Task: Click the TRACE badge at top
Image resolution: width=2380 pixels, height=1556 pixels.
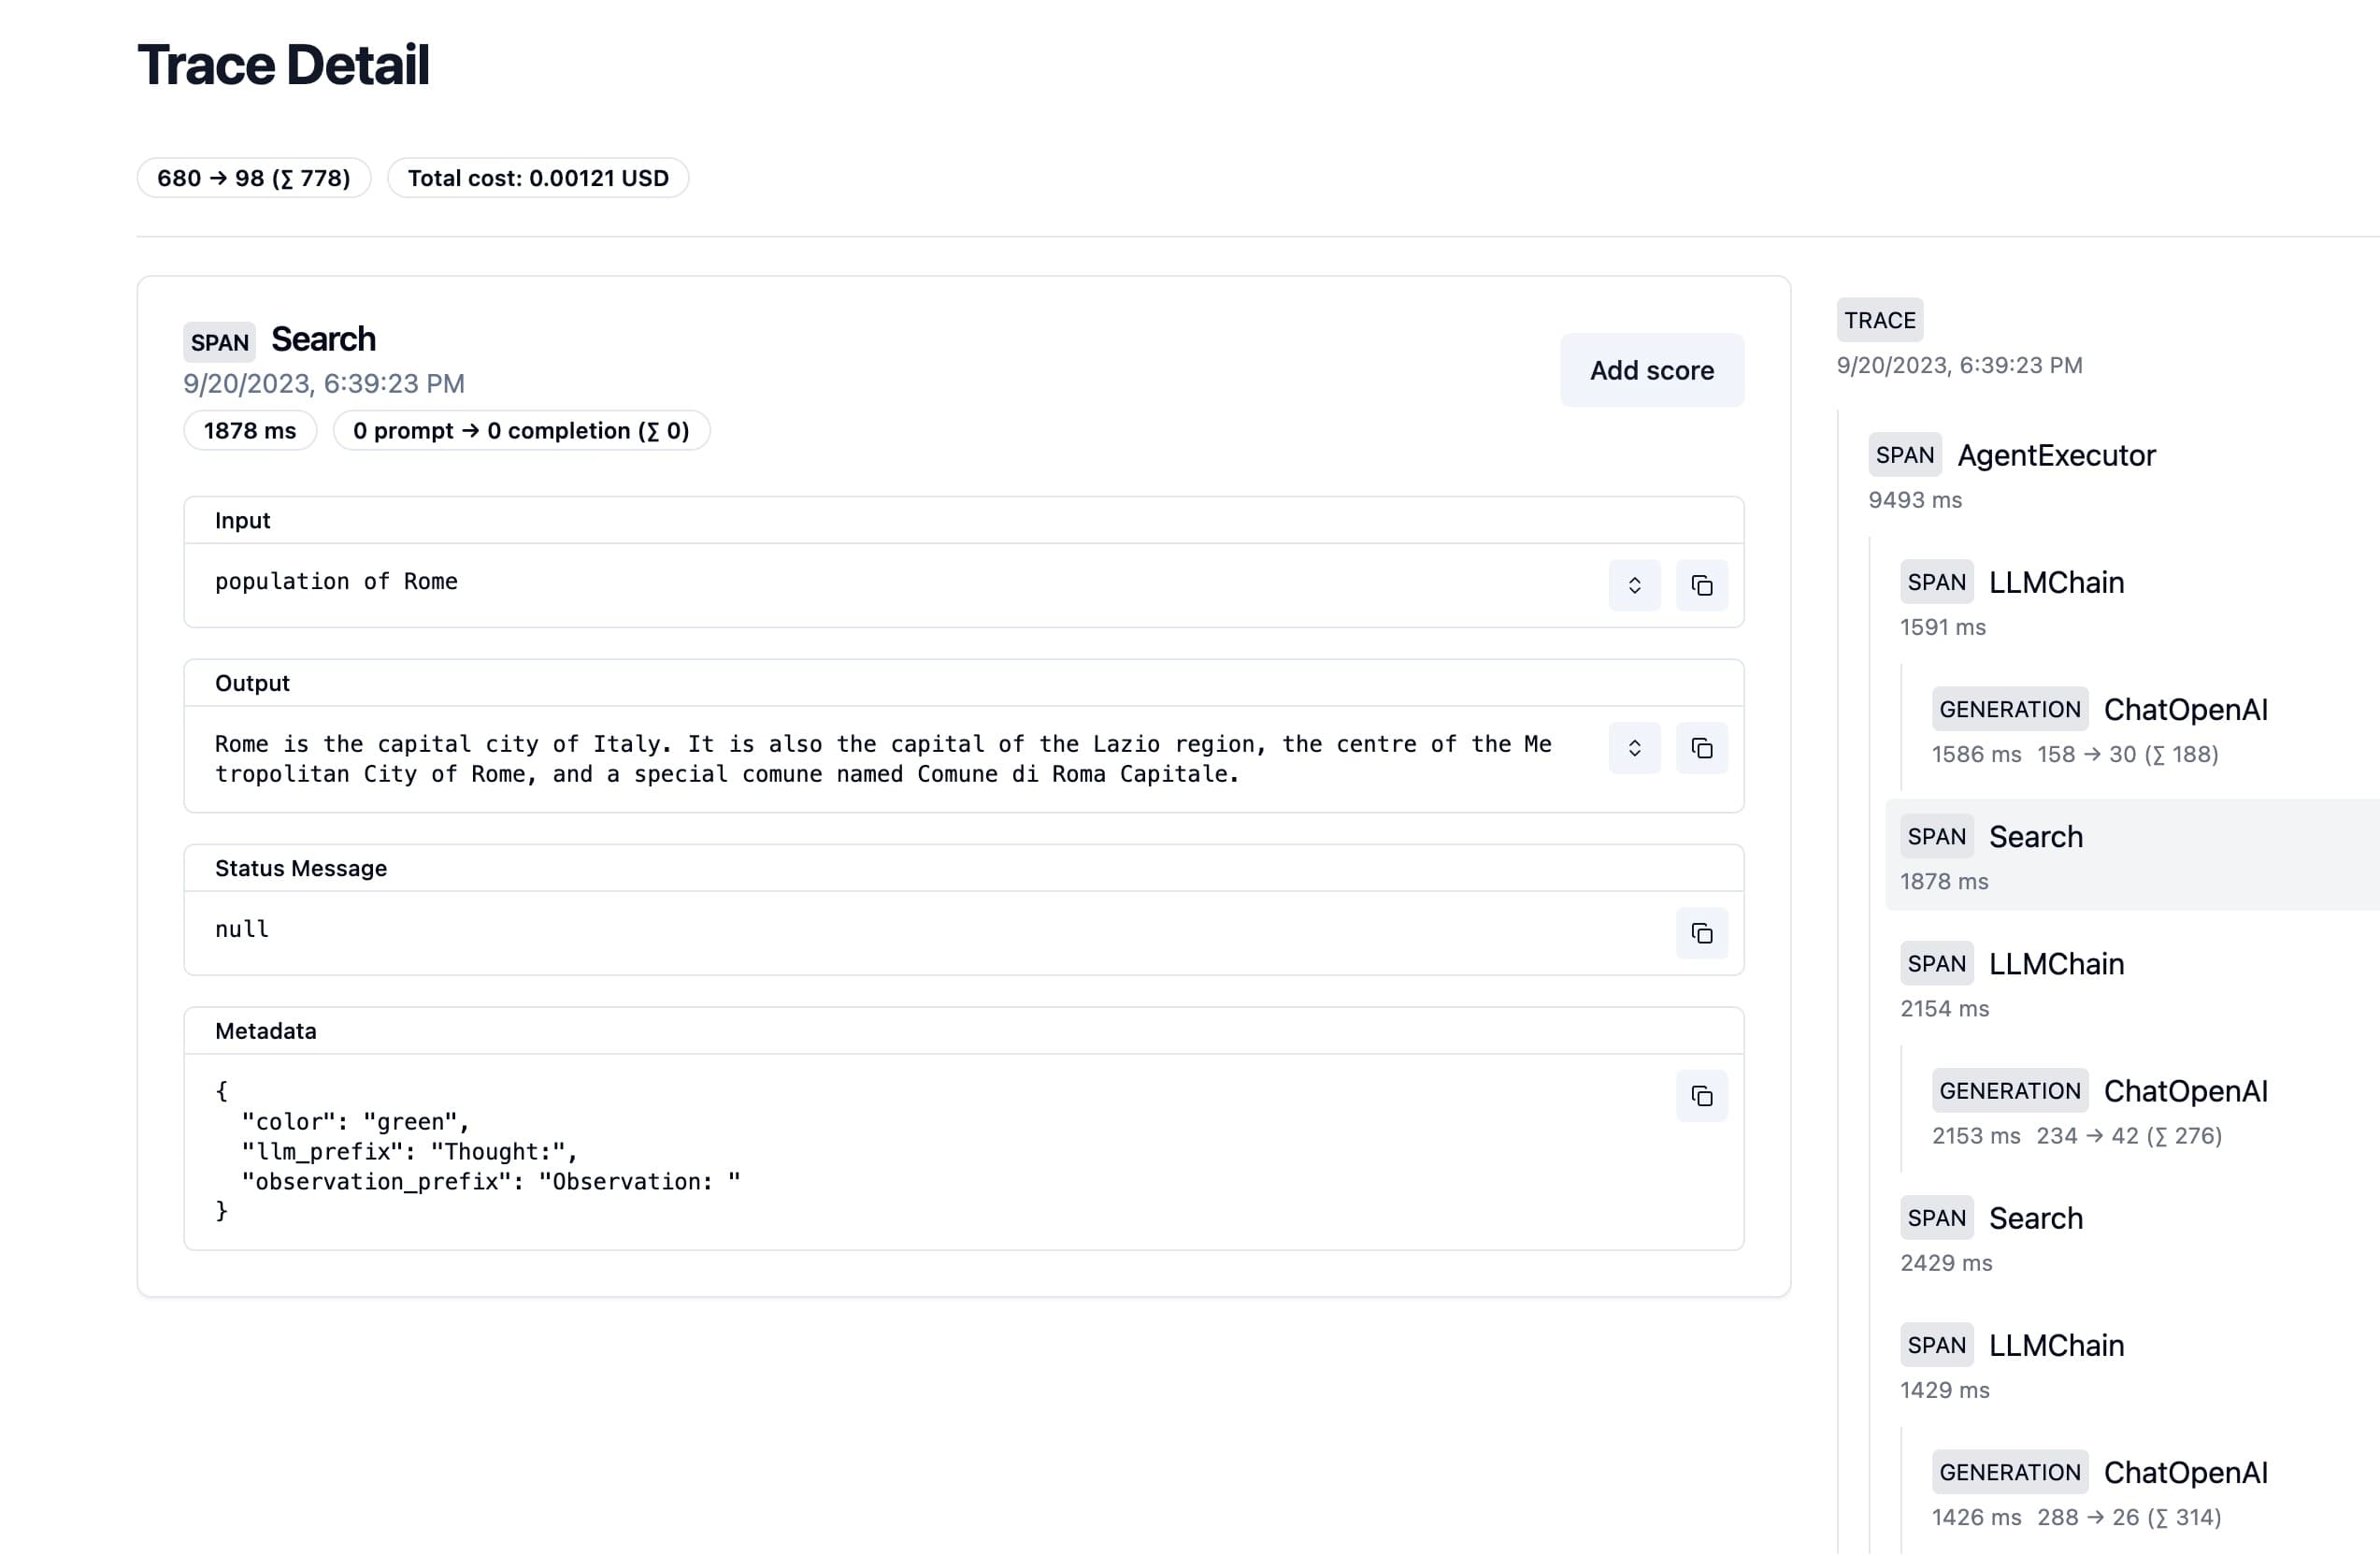Action: (x=1879, y=320)
